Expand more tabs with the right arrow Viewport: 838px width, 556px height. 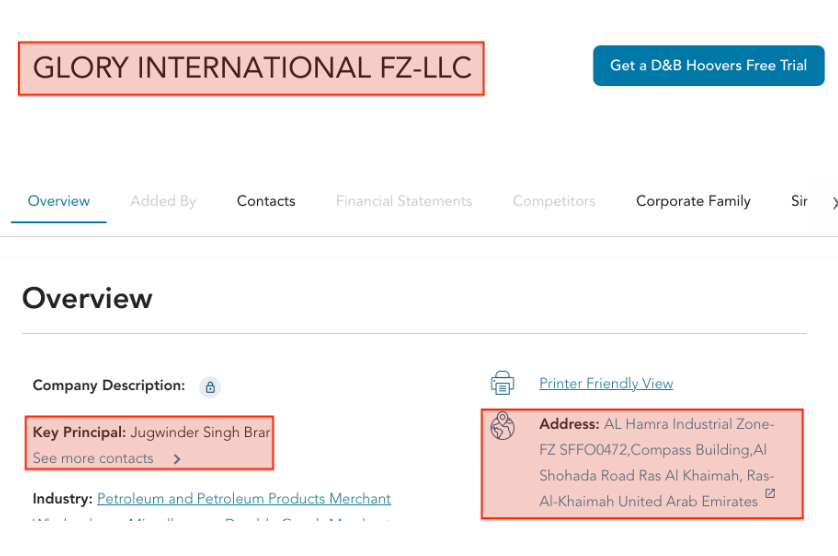[834, 203]
